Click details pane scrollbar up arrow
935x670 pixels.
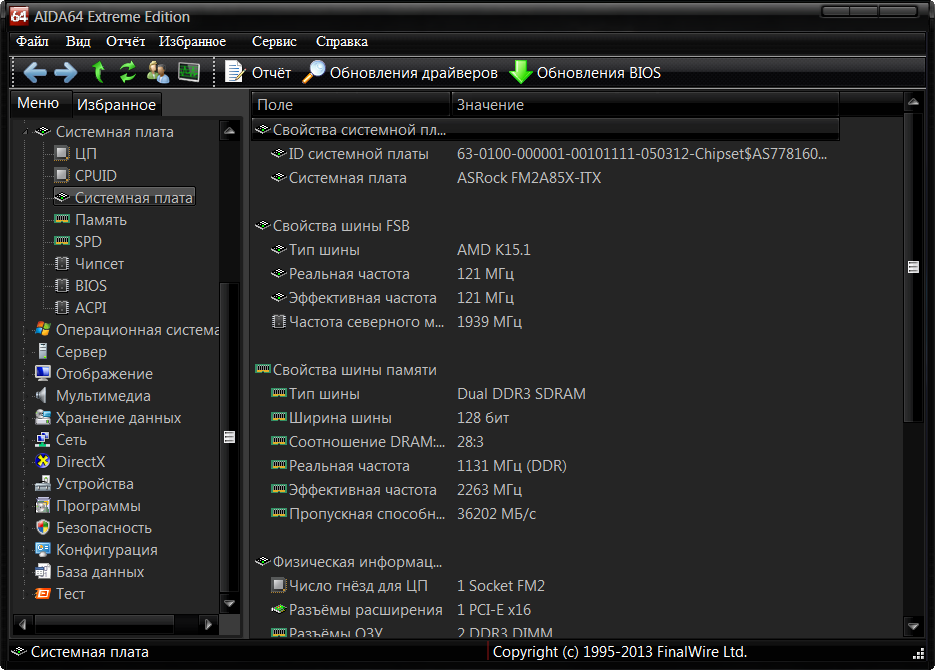(x=913, y=103)
